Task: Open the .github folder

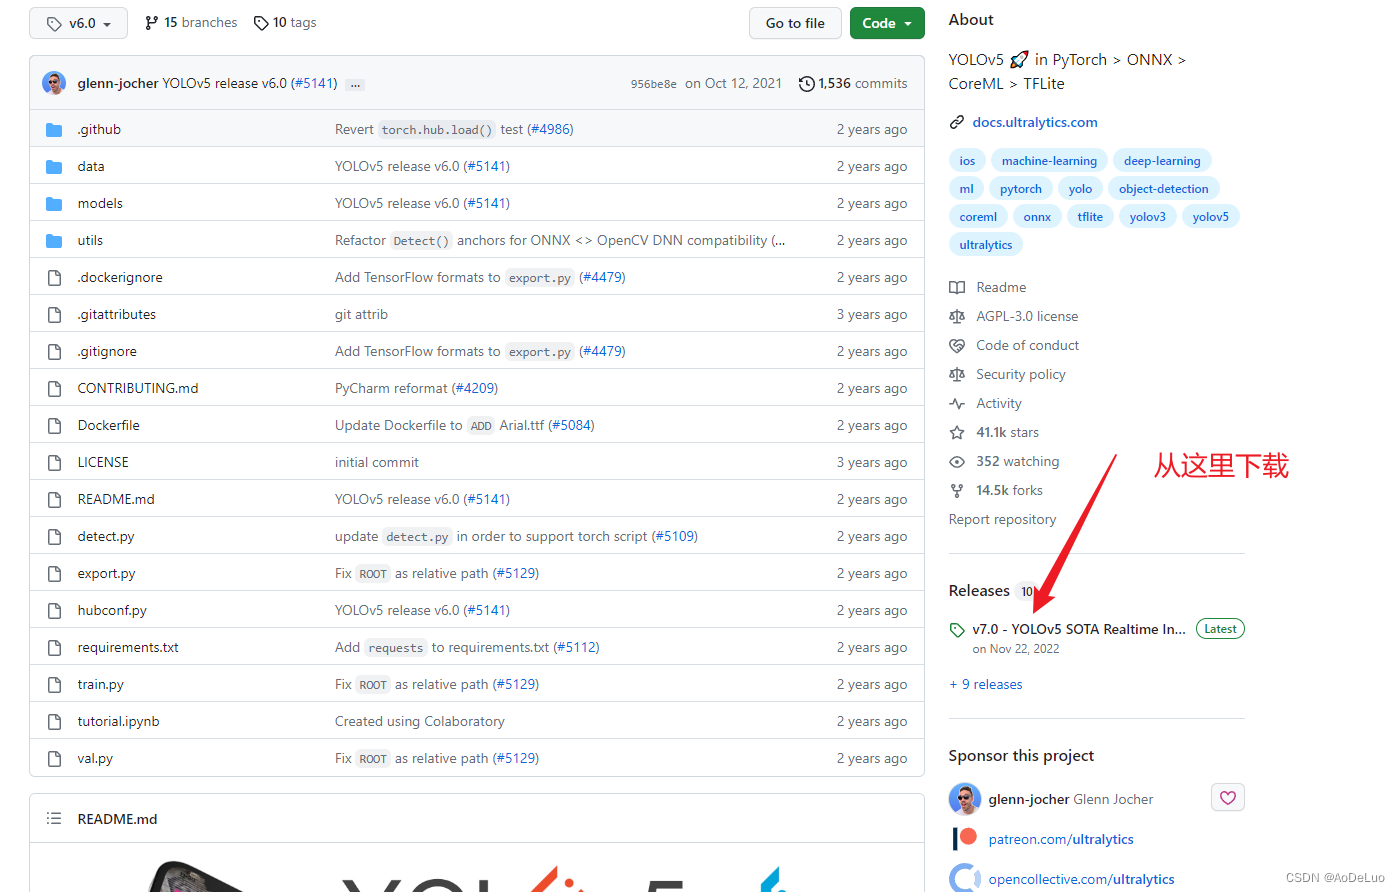Action: pyautogui.click(x=99, y=129)
